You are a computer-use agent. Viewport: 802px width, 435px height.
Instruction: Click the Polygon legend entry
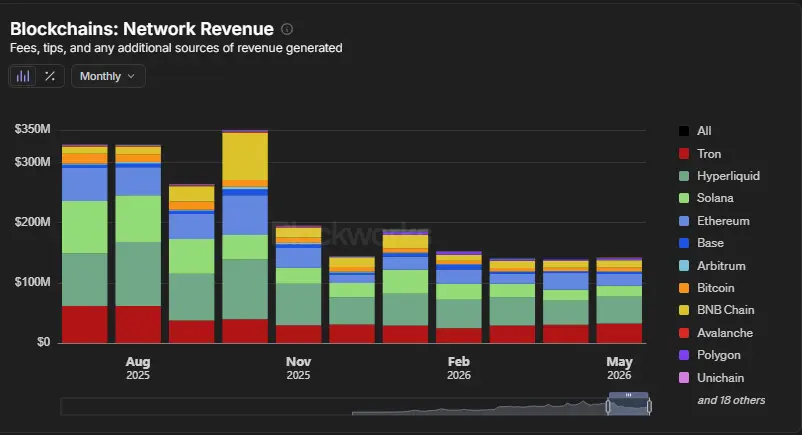coord(709,355)
